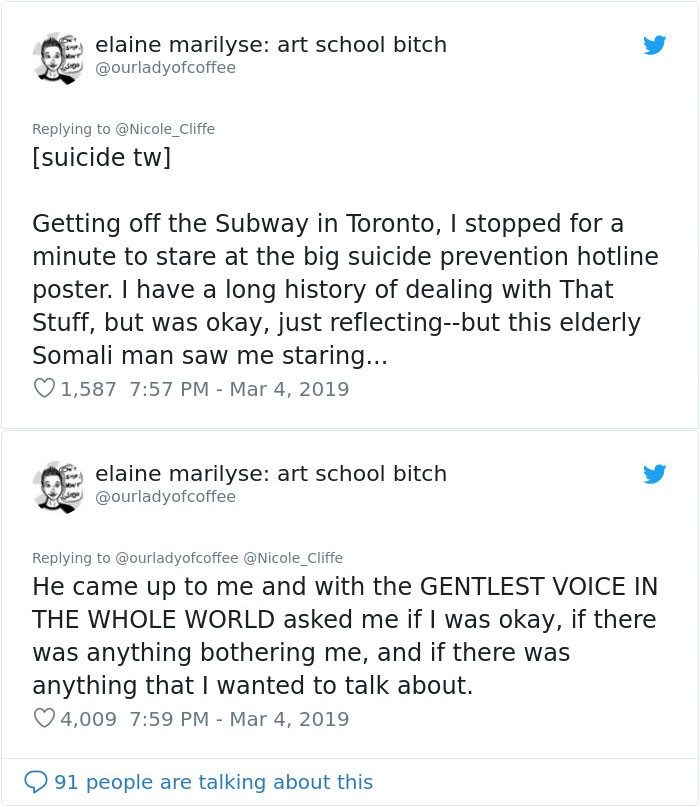View the 4,009 likes count
Viewport: 700px width, 807px height.
point(89,718)
